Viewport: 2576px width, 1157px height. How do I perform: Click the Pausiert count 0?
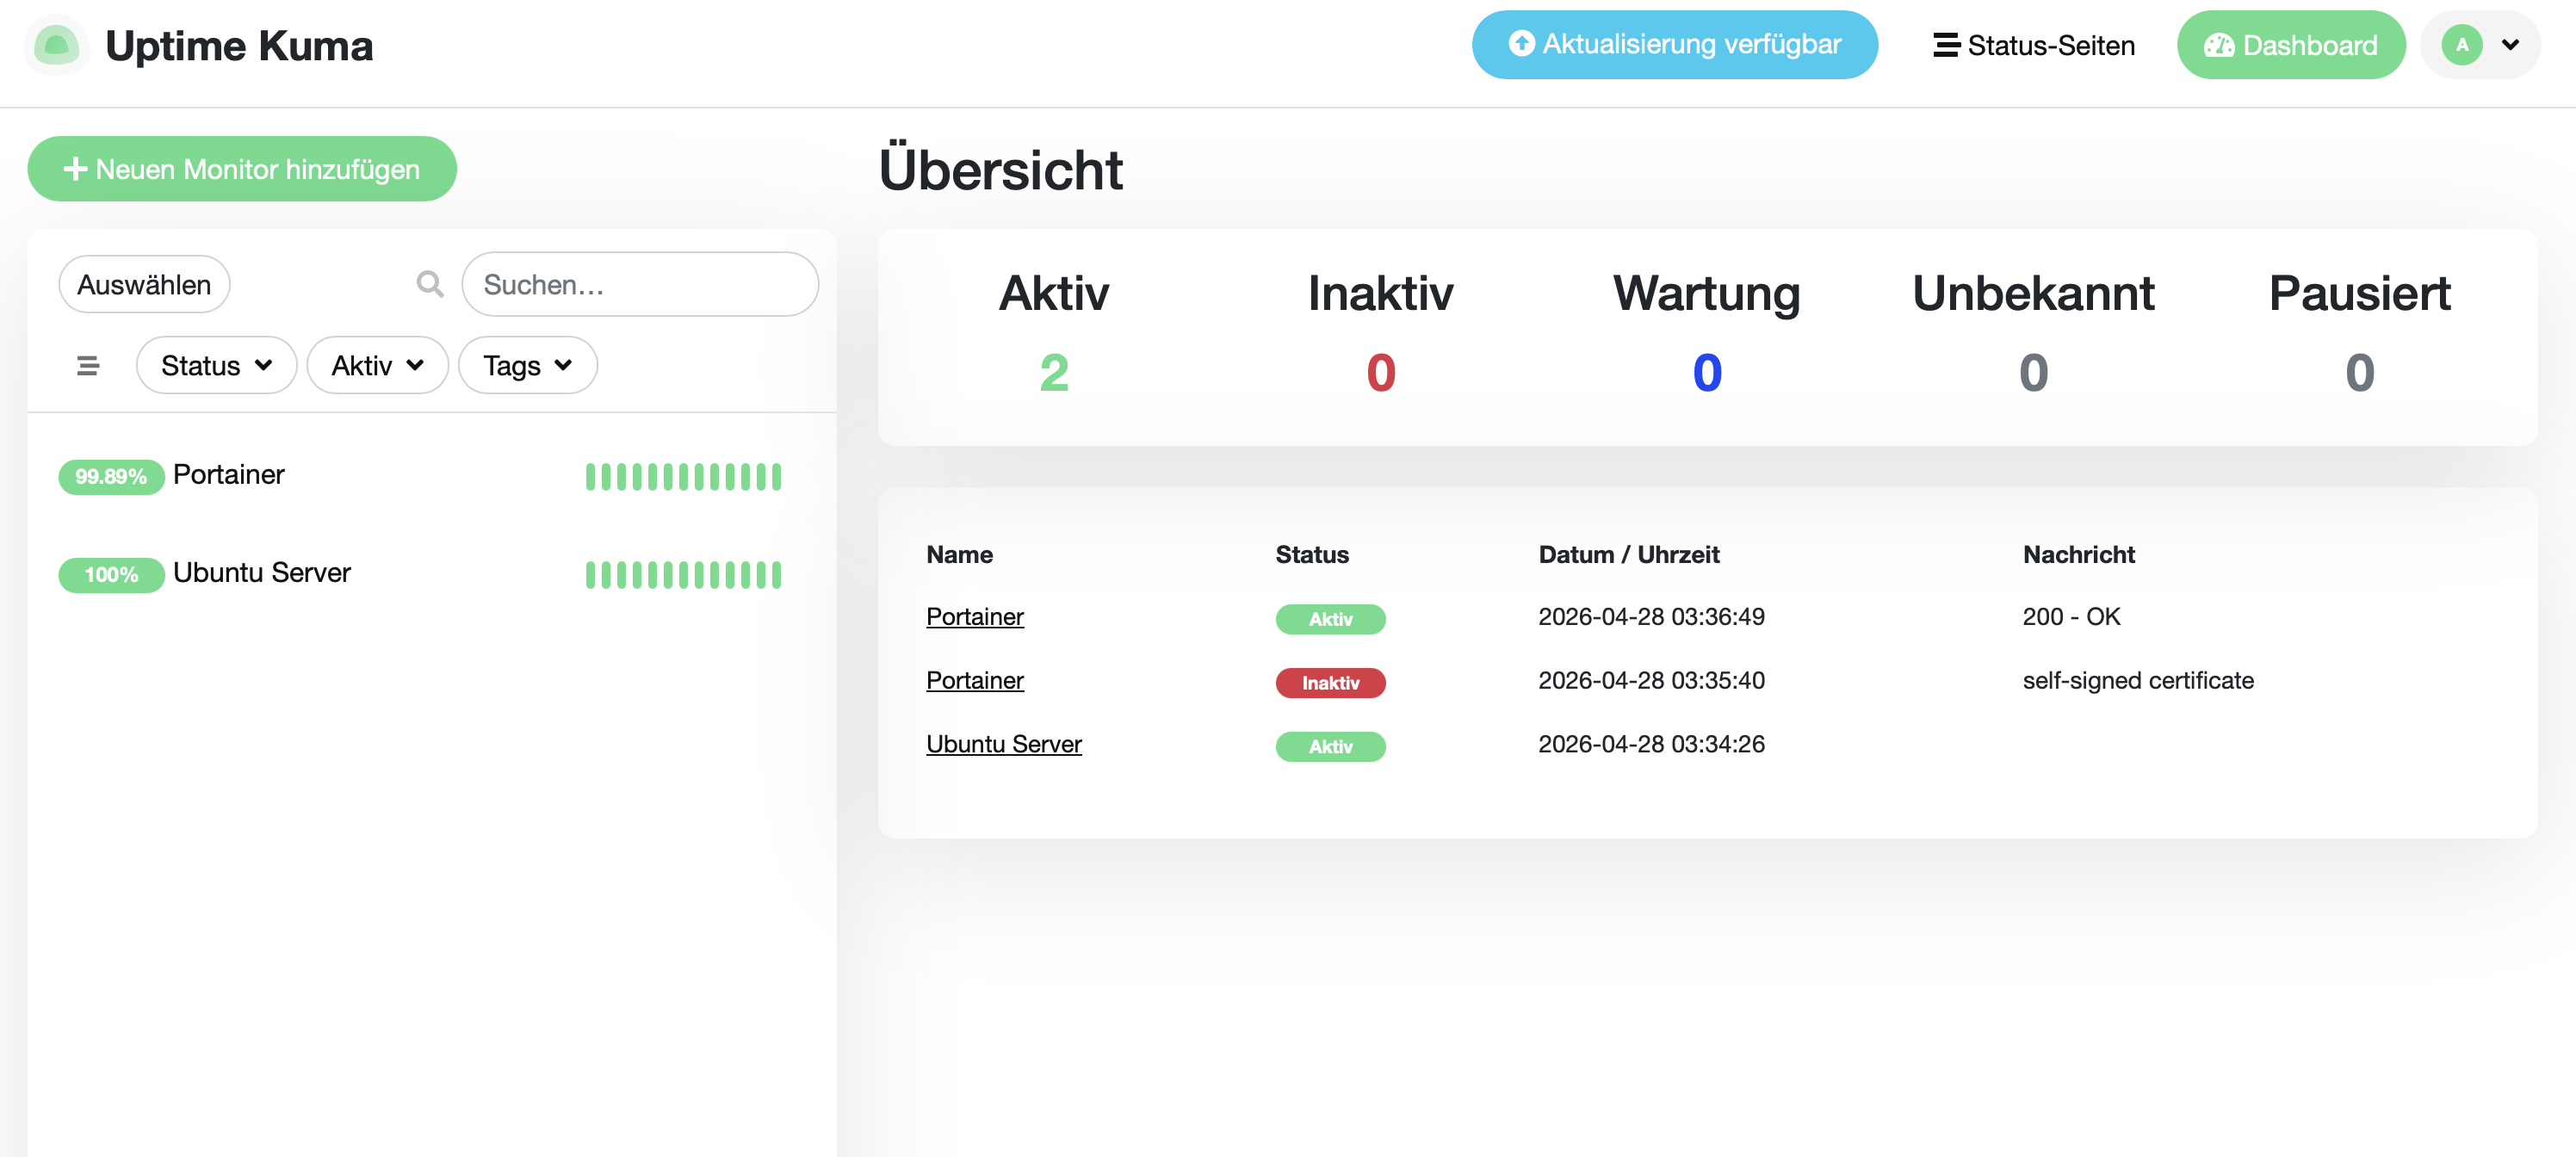click(x=2359, y=373)
